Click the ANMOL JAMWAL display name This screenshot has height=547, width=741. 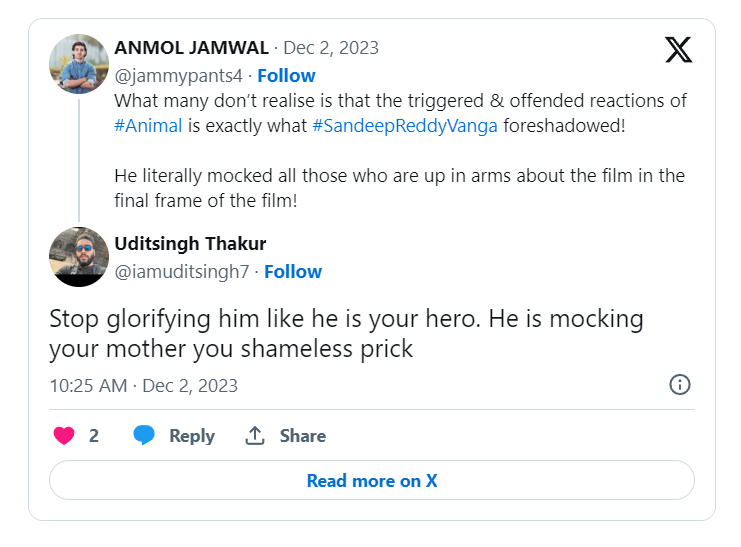[191, 48]
